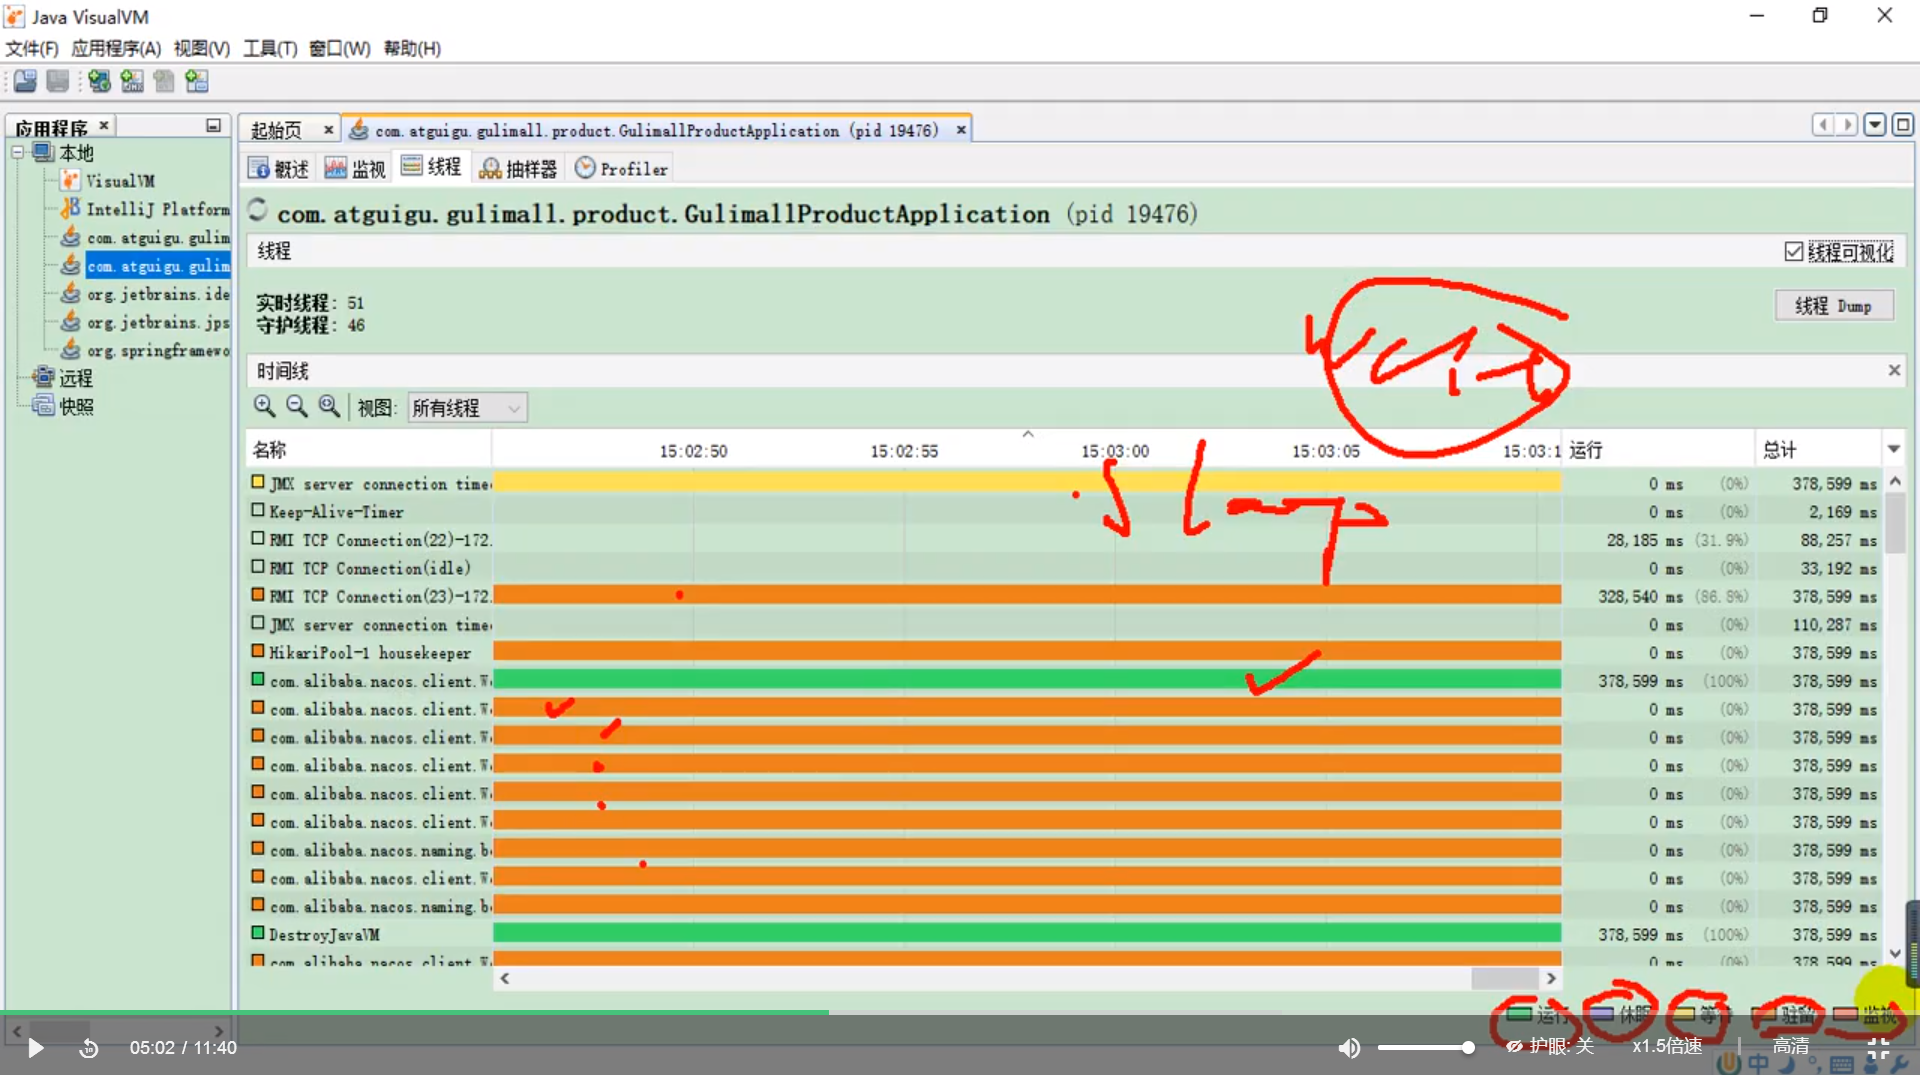Adjust the video volume slider

1425,1047
